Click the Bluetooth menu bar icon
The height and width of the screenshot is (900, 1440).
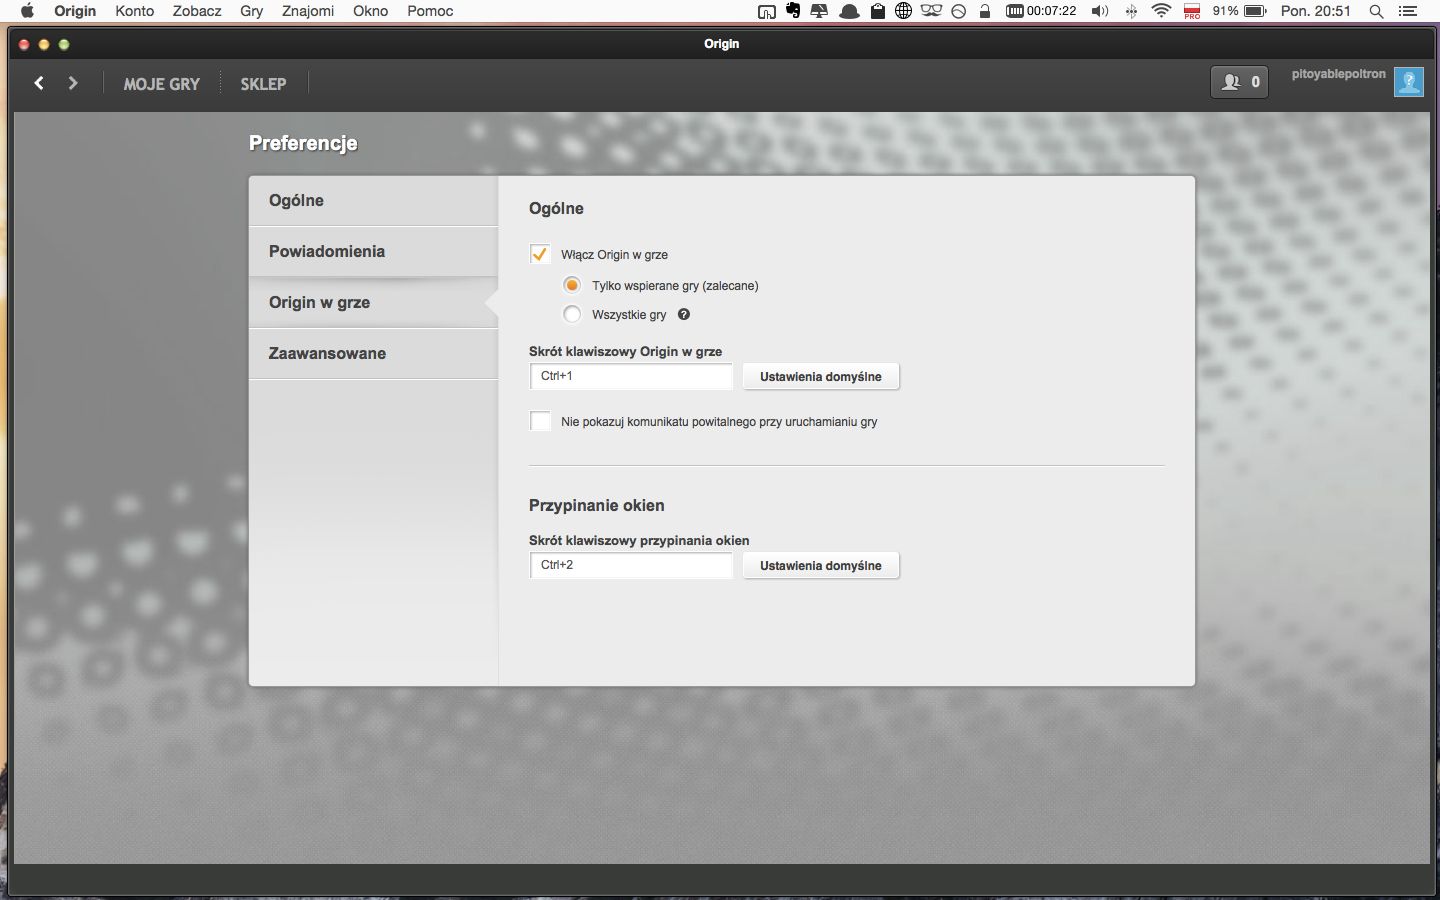click(x=1131, y=11)
